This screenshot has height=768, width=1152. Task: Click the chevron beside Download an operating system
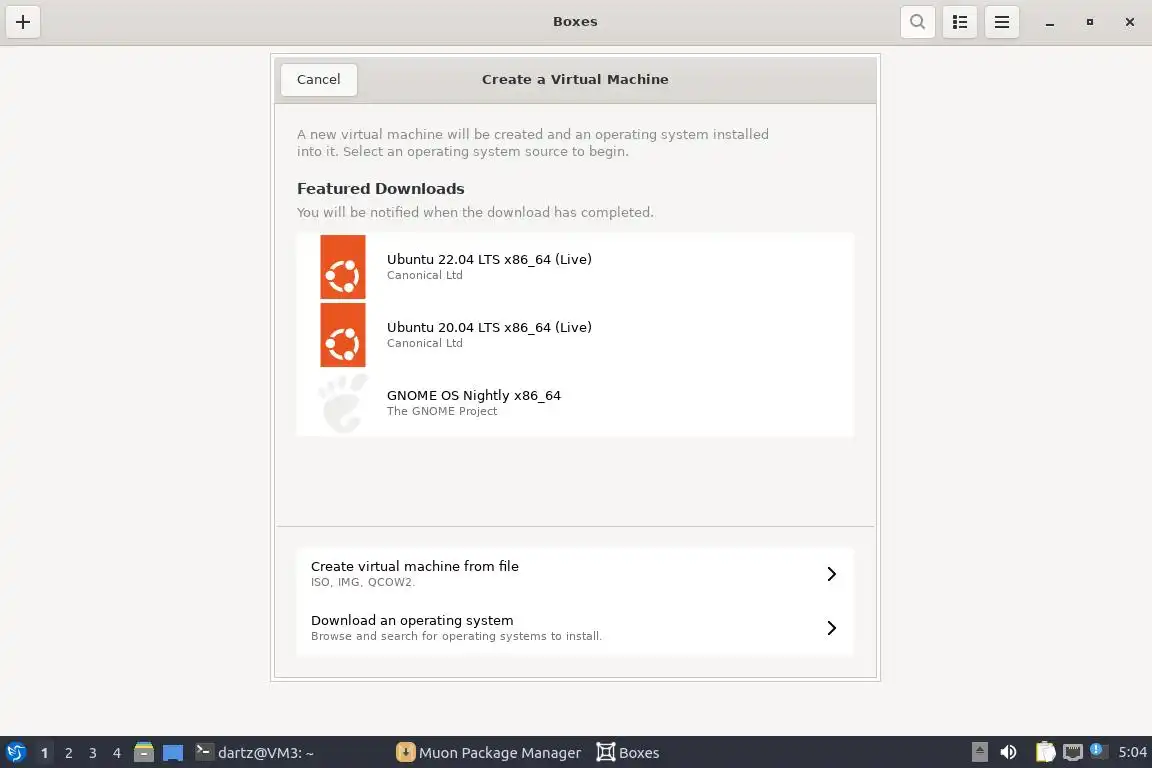coord(831,628)
